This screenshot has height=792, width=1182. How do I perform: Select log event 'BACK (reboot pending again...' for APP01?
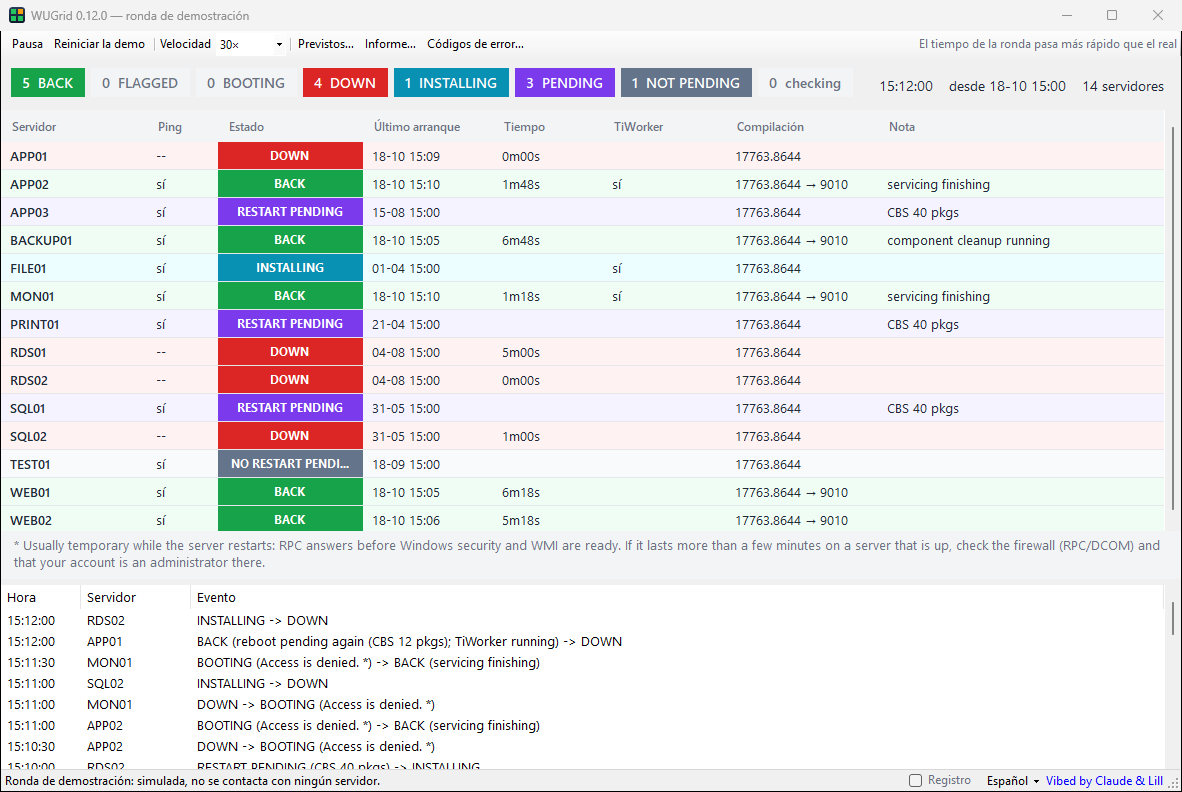tap(409, 641)
